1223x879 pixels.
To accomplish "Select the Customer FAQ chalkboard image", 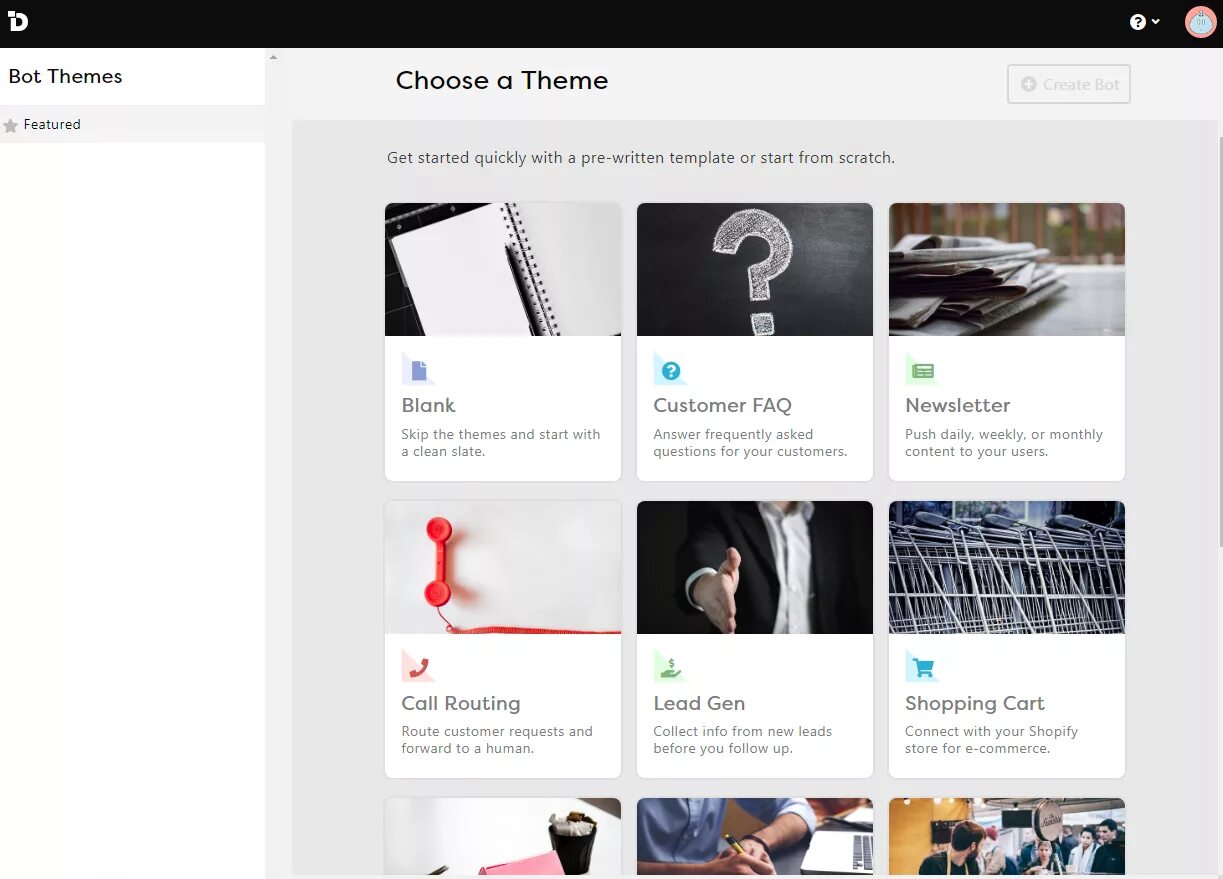I will [755, 269].
